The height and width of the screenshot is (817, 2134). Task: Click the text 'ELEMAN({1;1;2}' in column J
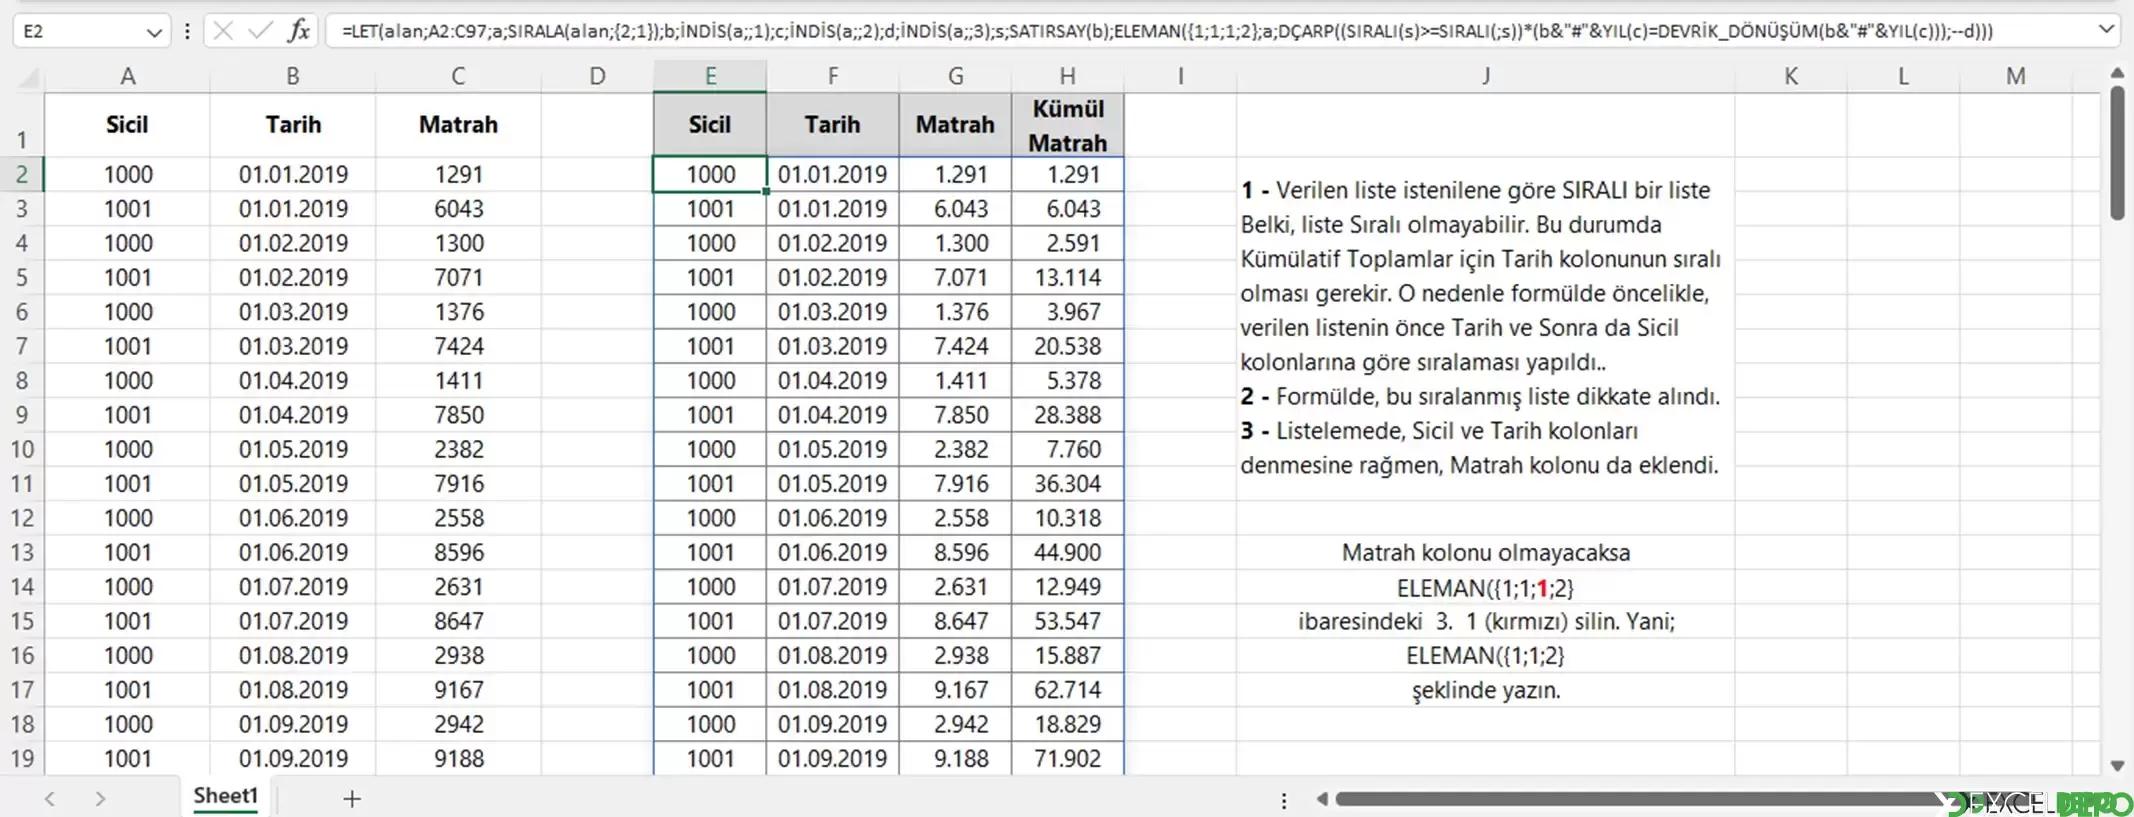pos(1485,656)
